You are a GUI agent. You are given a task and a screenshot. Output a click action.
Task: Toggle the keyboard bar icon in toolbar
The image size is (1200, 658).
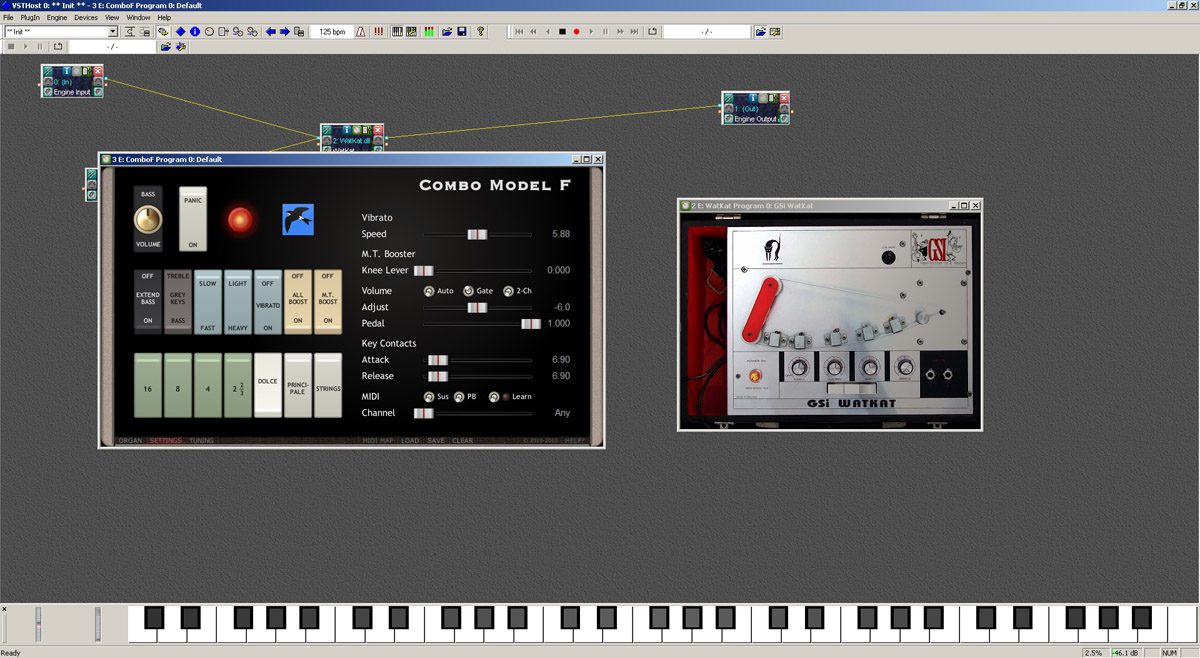397,32
